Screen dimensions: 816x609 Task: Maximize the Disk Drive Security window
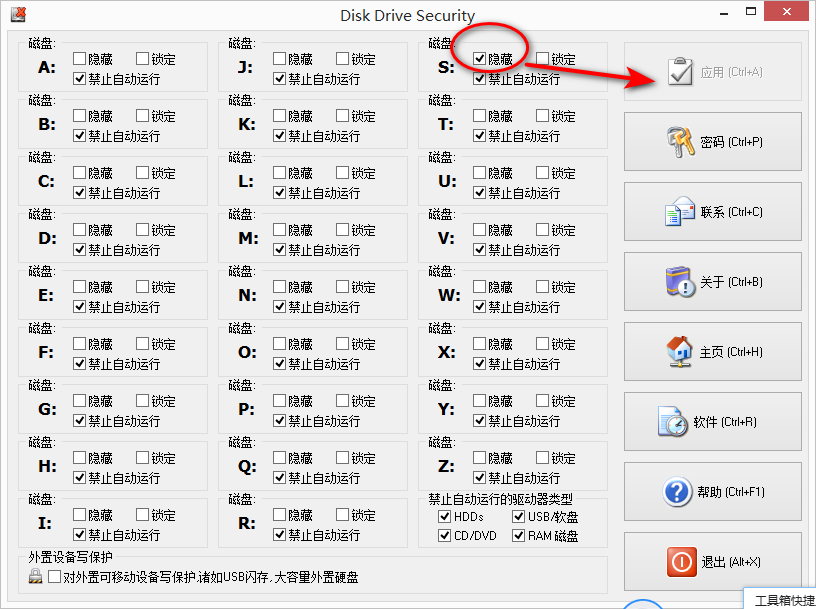click(x=750, y=11)
